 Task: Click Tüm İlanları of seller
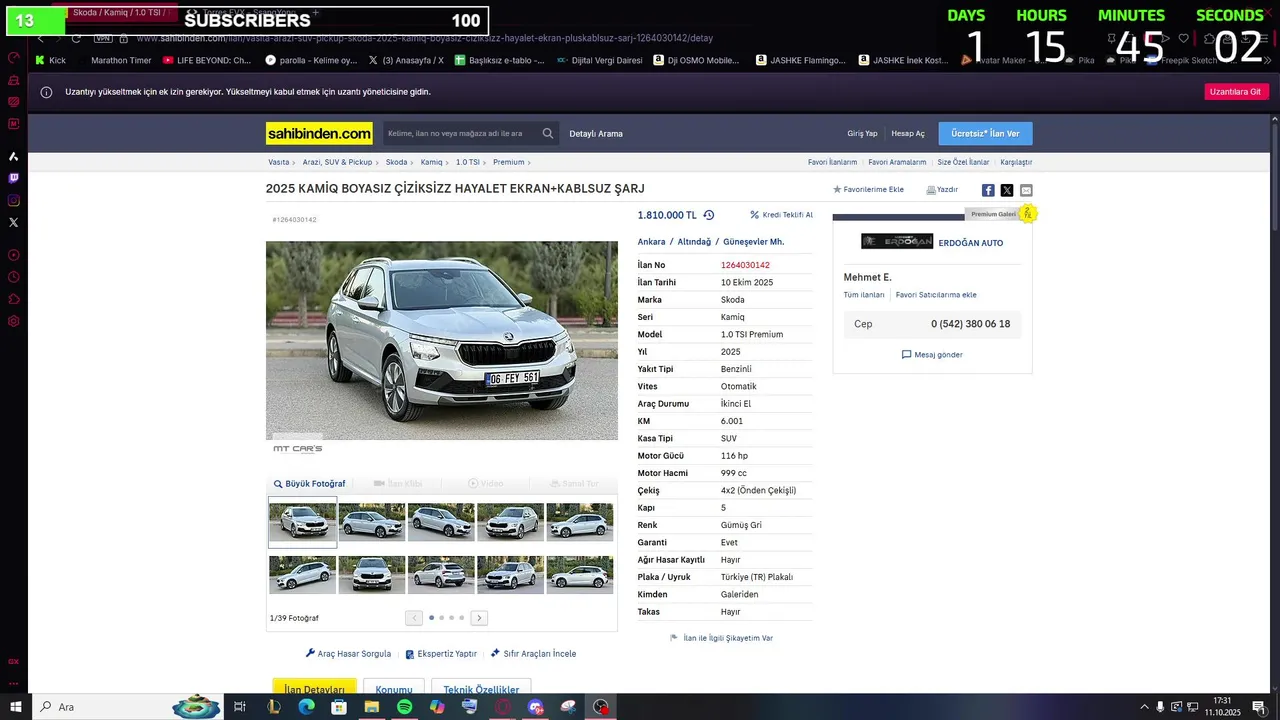coord(864,295)
